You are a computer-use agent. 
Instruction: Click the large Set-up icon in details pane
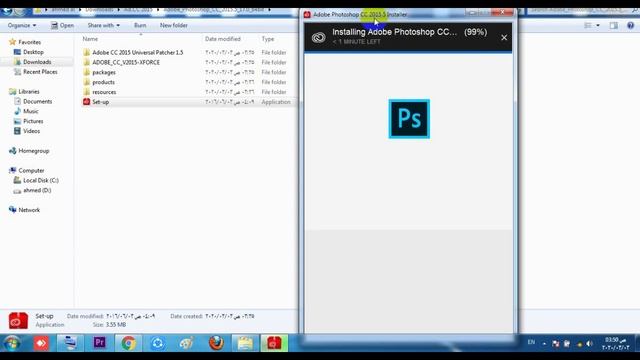coord(18,320)
